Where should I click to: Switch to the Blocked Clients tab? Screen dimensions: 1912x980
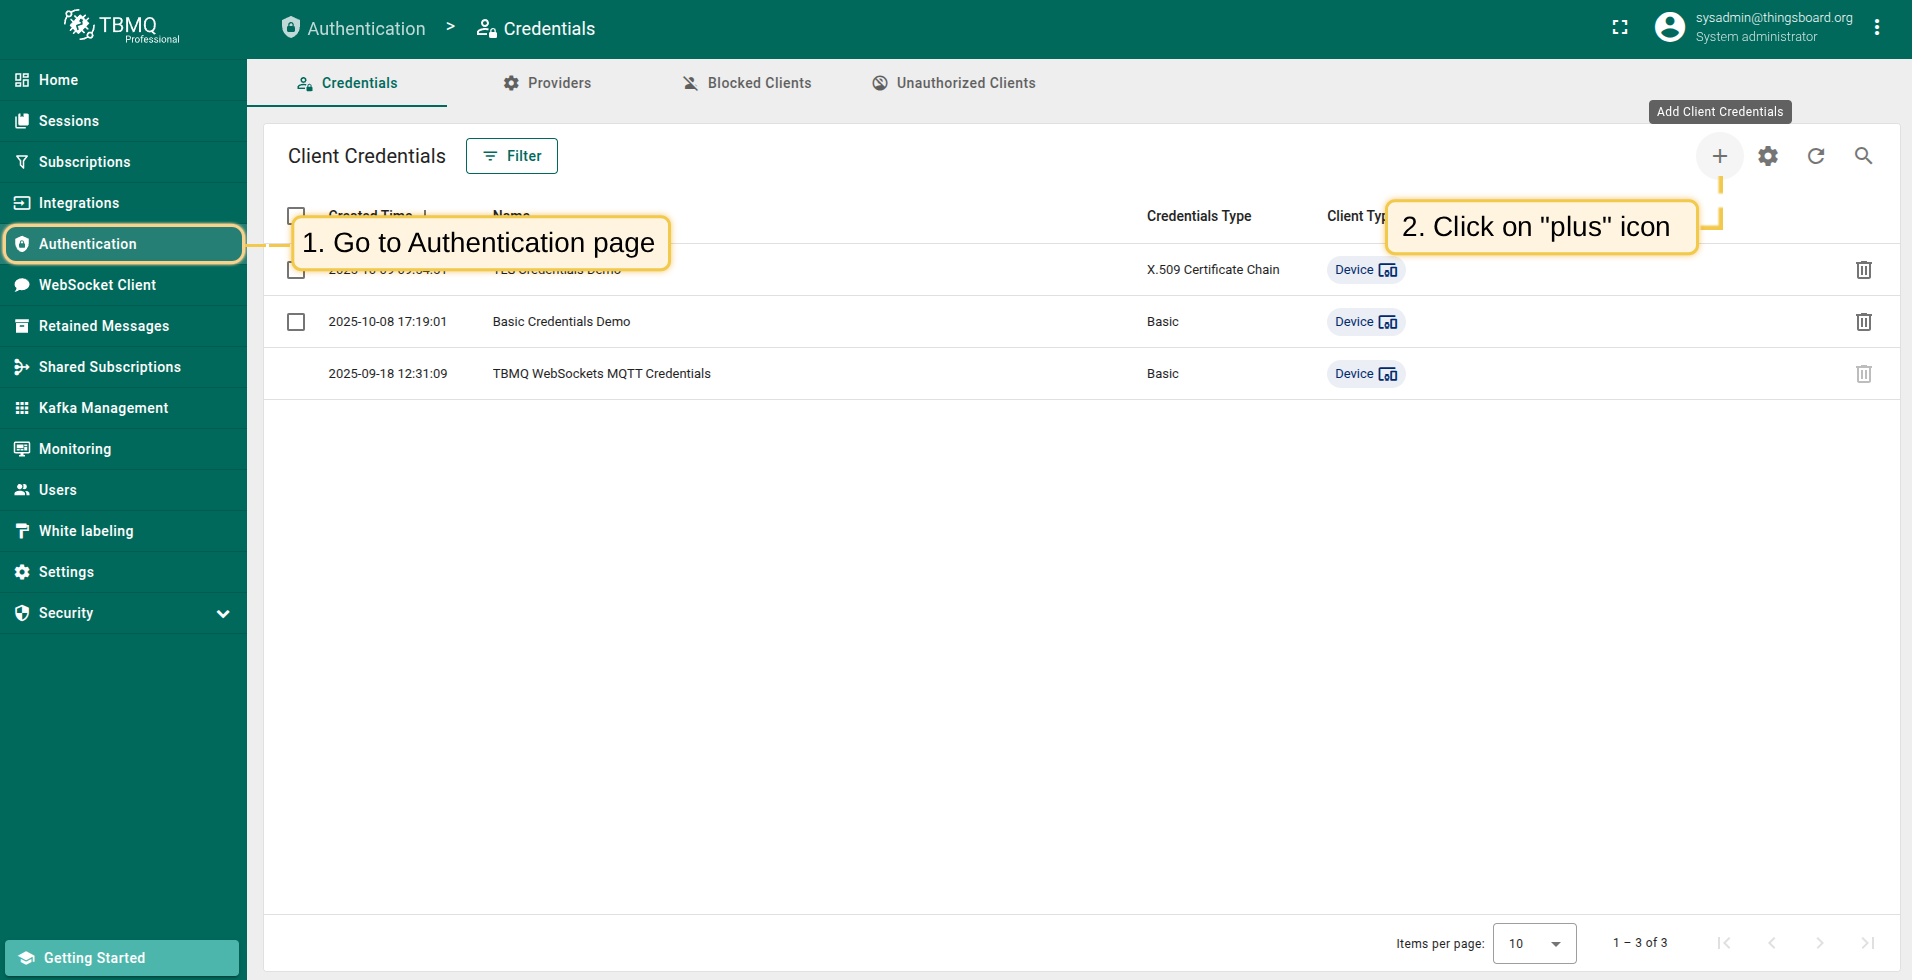point(746,83)
